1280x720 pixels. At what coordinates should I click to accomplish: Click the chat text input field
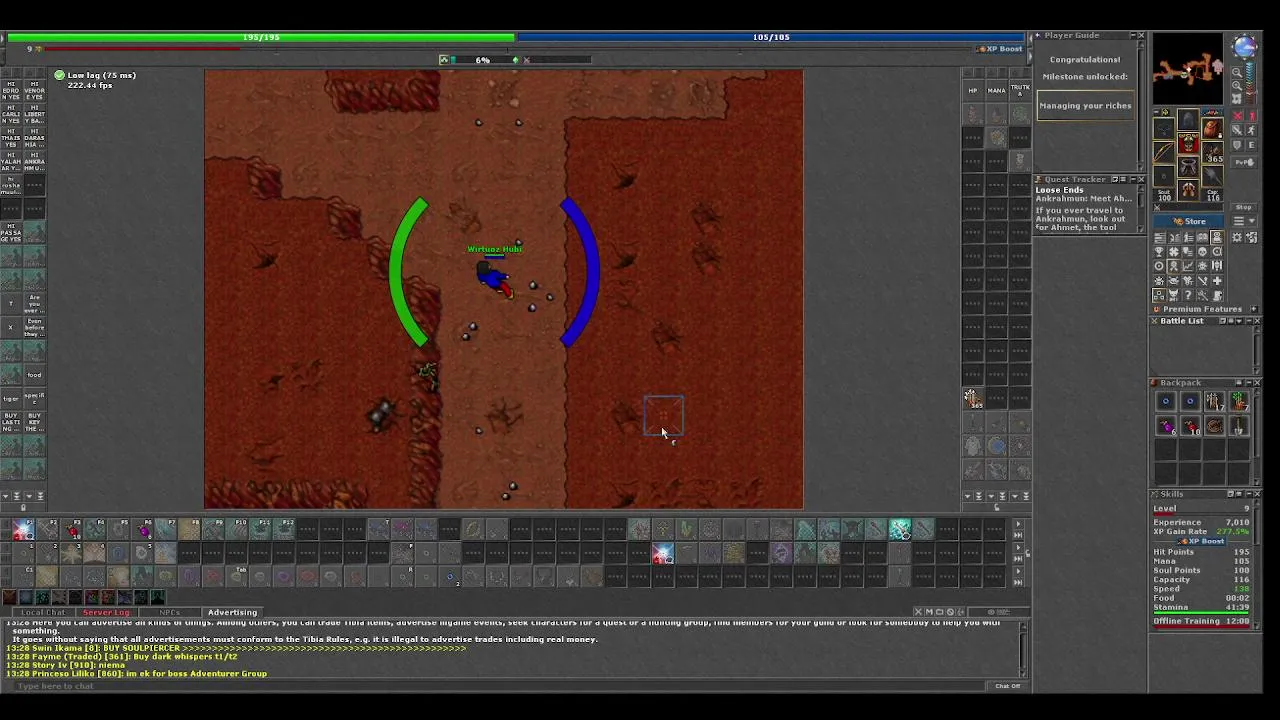click(500, 686)
